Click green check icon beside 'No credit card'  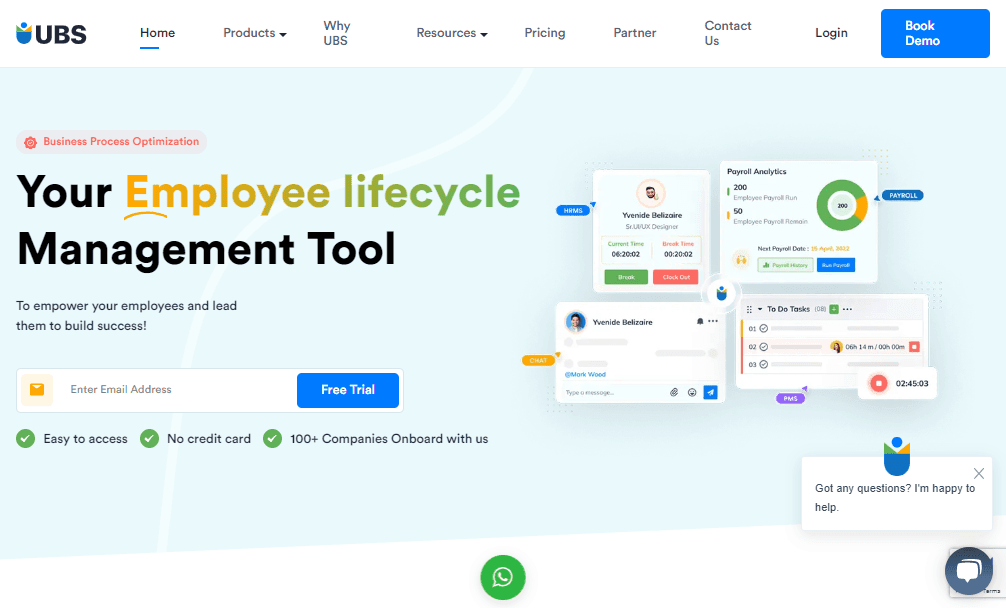149,439
